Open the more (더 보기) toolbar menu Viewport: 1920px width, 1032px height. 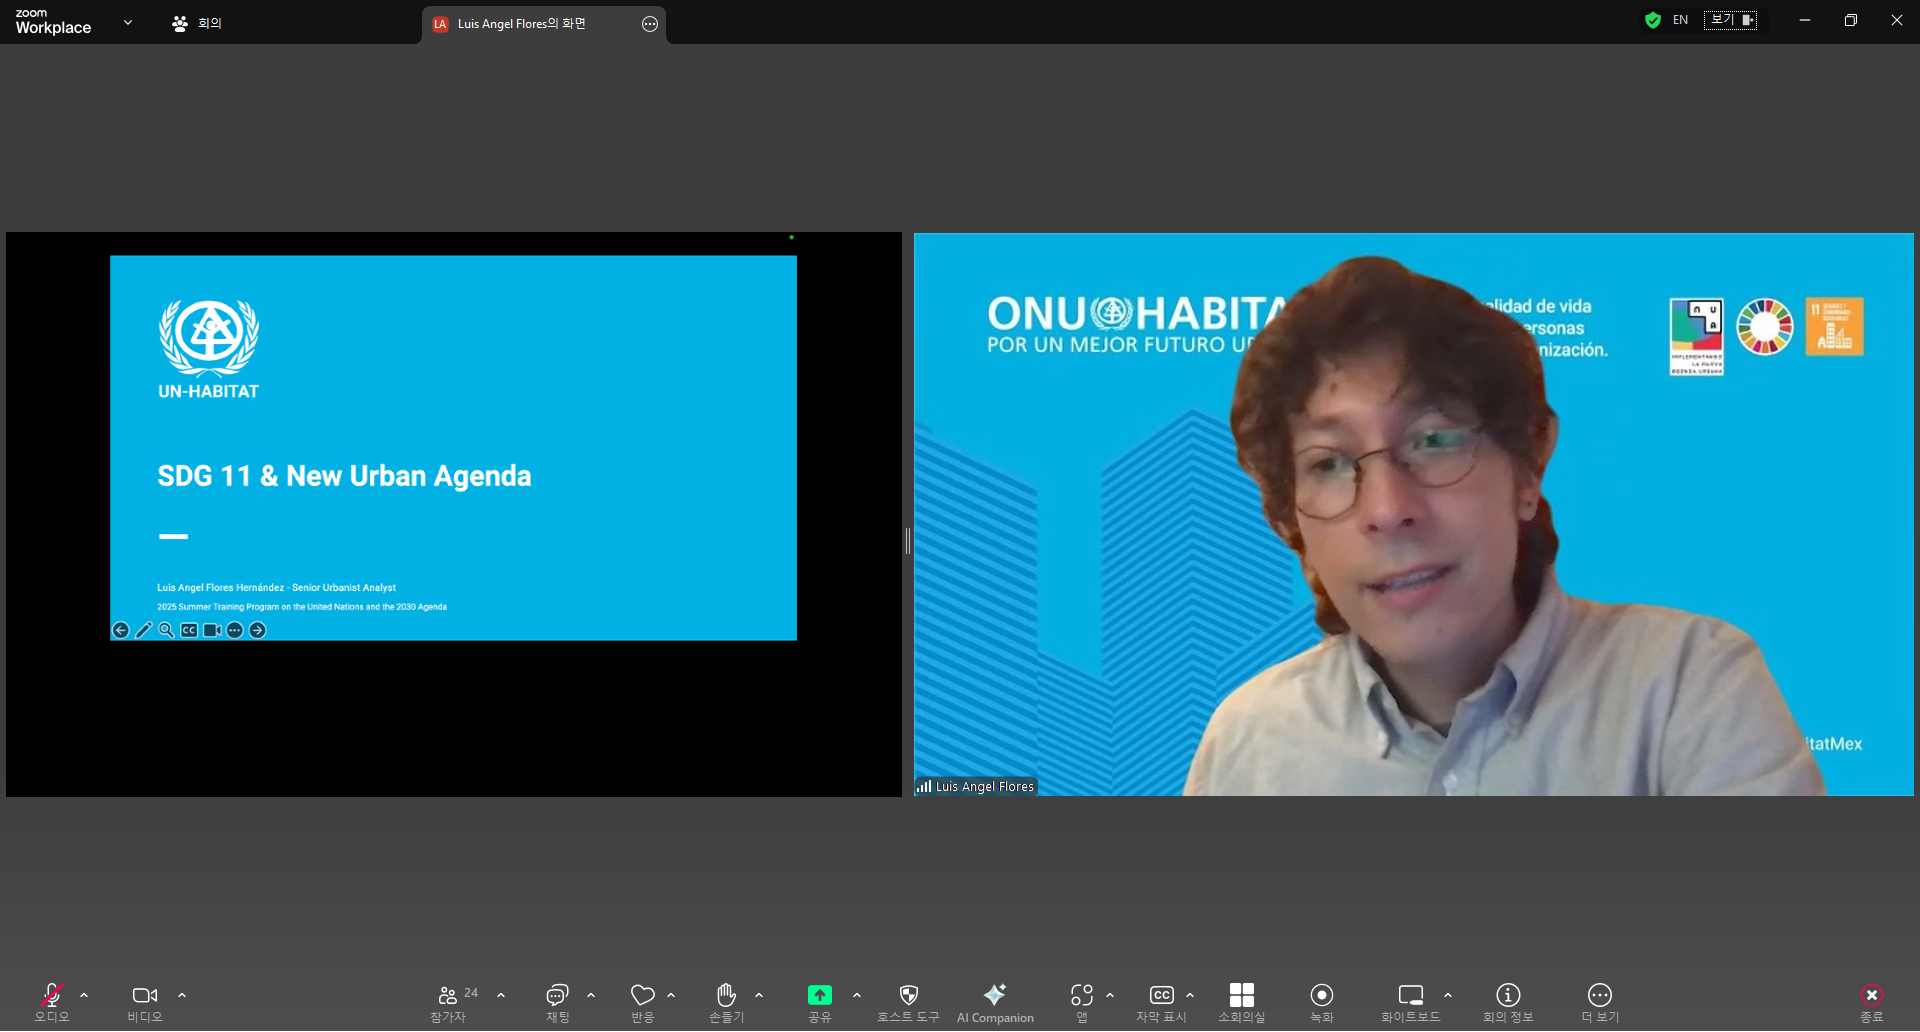coord(1600,1003)
